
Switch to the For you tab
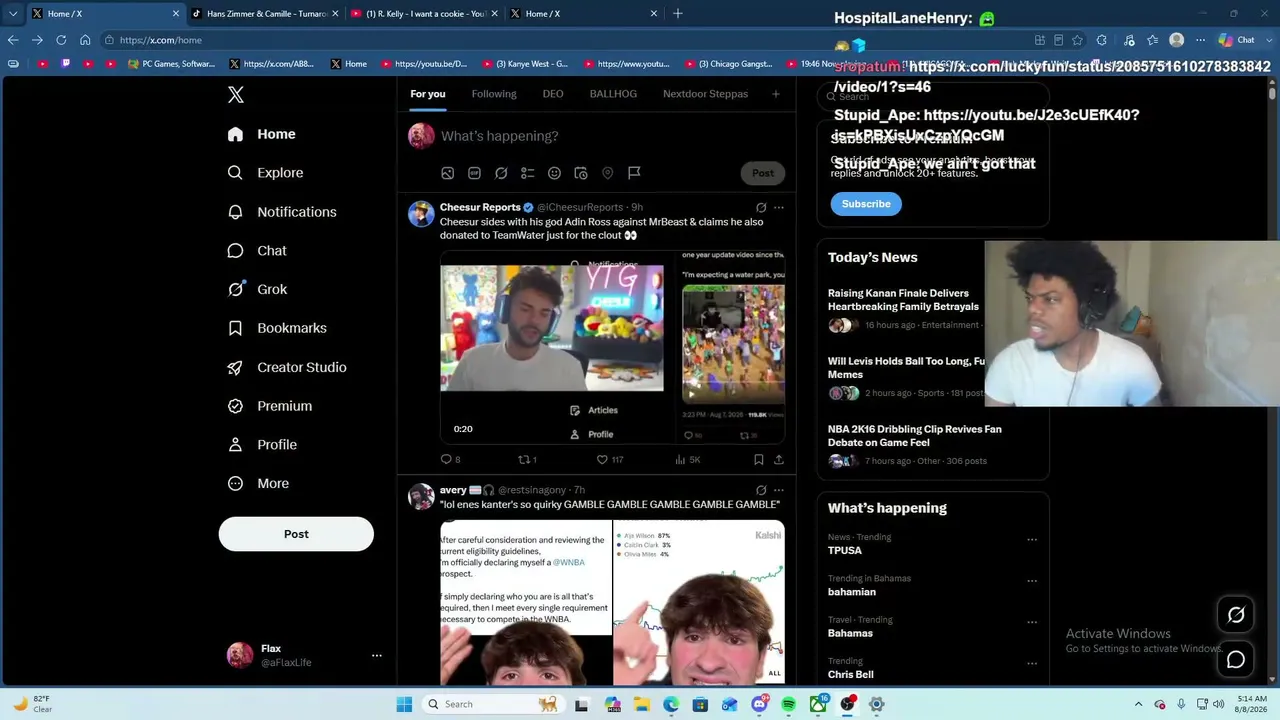[x=428, y=94]
